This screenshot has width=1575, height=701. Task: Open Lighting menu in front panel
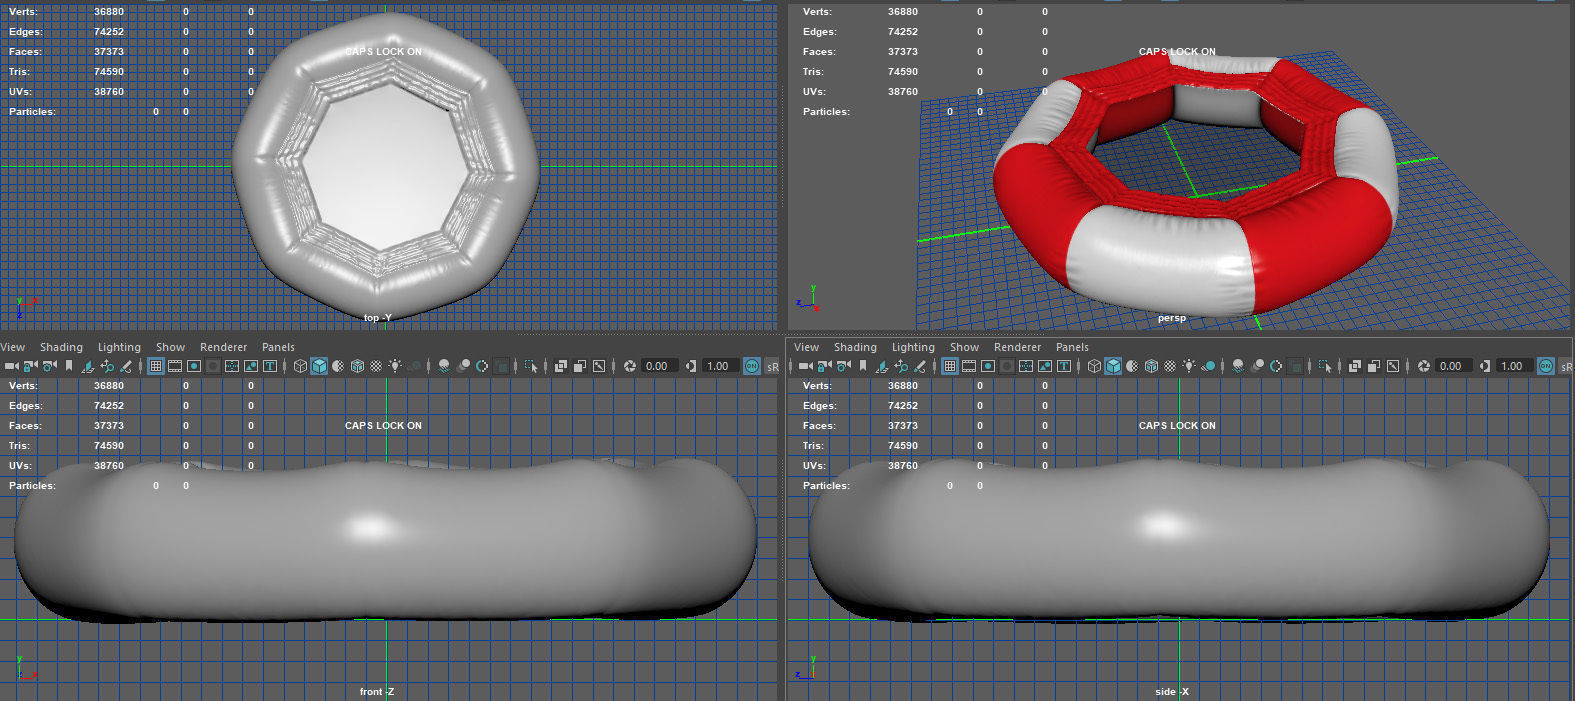(119, 347)
